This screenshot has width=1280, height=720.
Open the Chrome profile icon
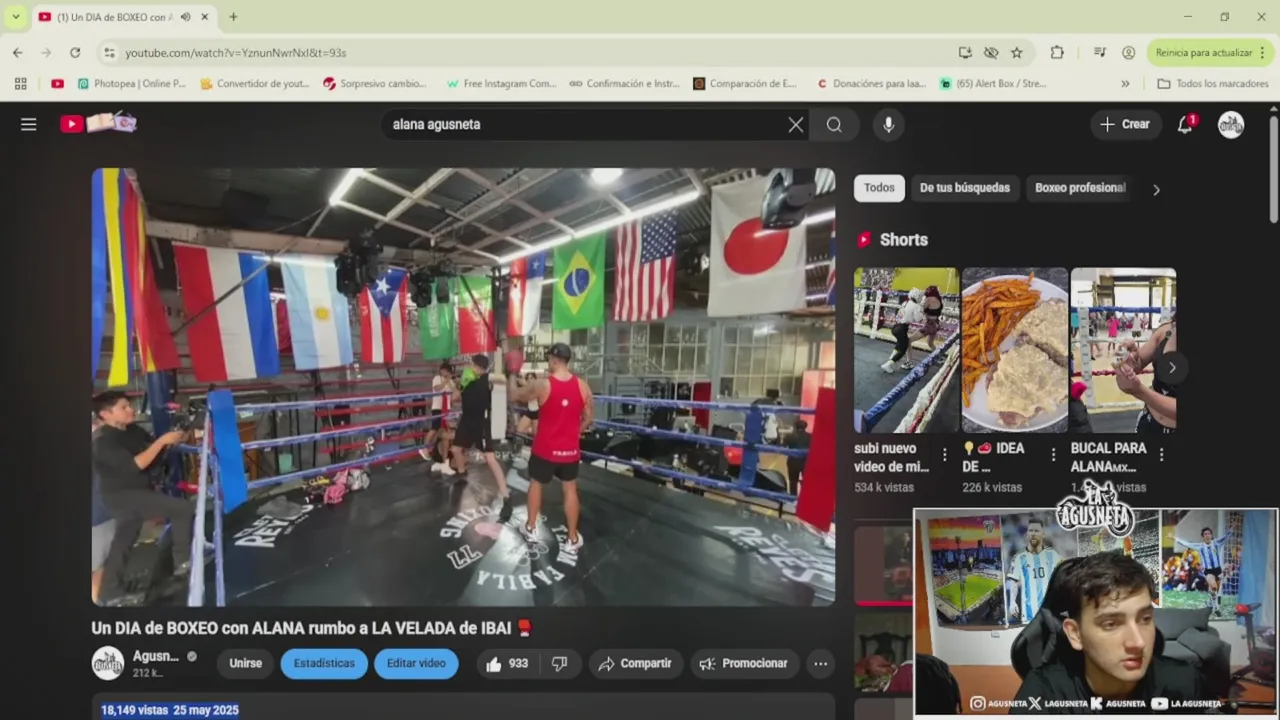pyautogui.click(x=1128, y=52)
